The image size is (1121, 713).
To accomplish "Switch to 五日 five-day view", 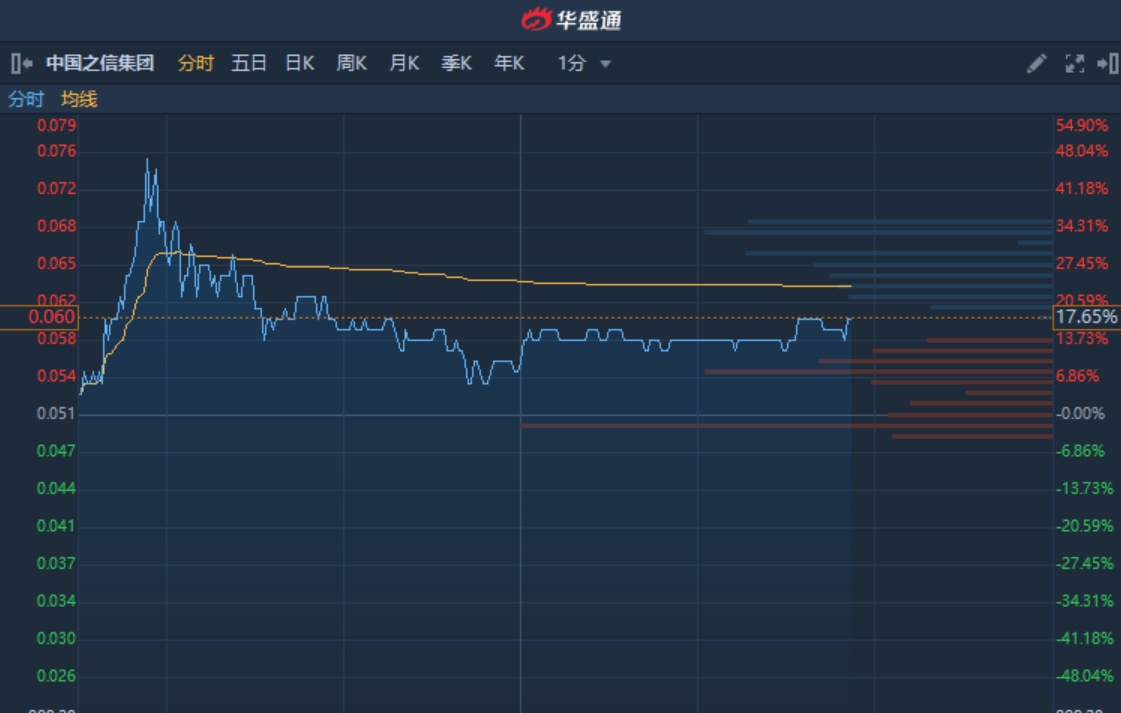I will (x=249, y=64).
